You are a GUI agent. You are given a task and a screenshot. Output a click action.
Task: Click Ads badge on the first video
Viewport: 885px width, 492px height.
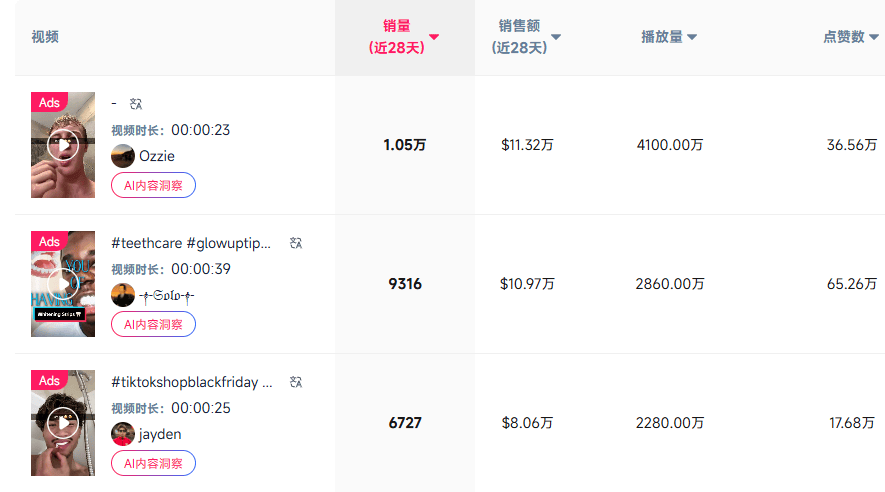49,102
